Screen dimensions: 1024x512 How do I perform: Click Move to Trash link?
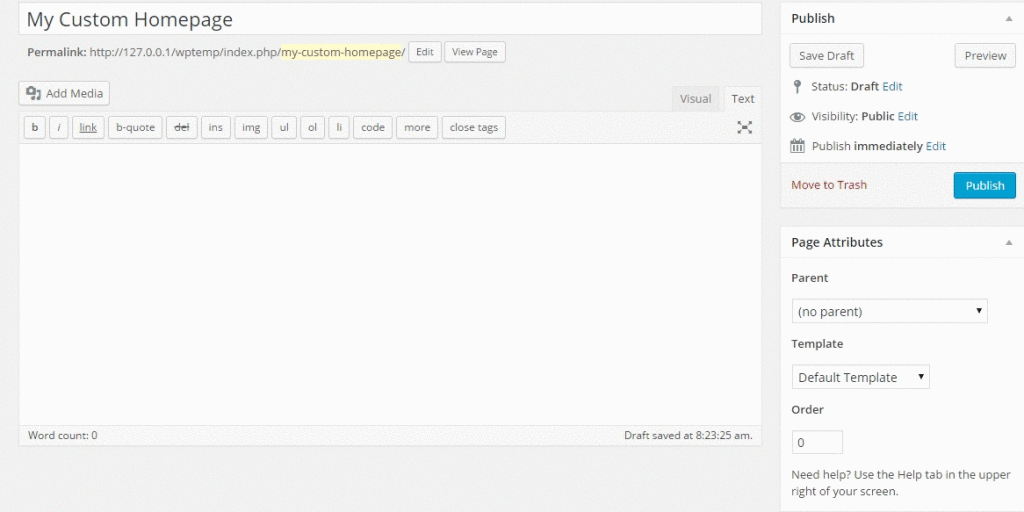click(x=829, y=185)
